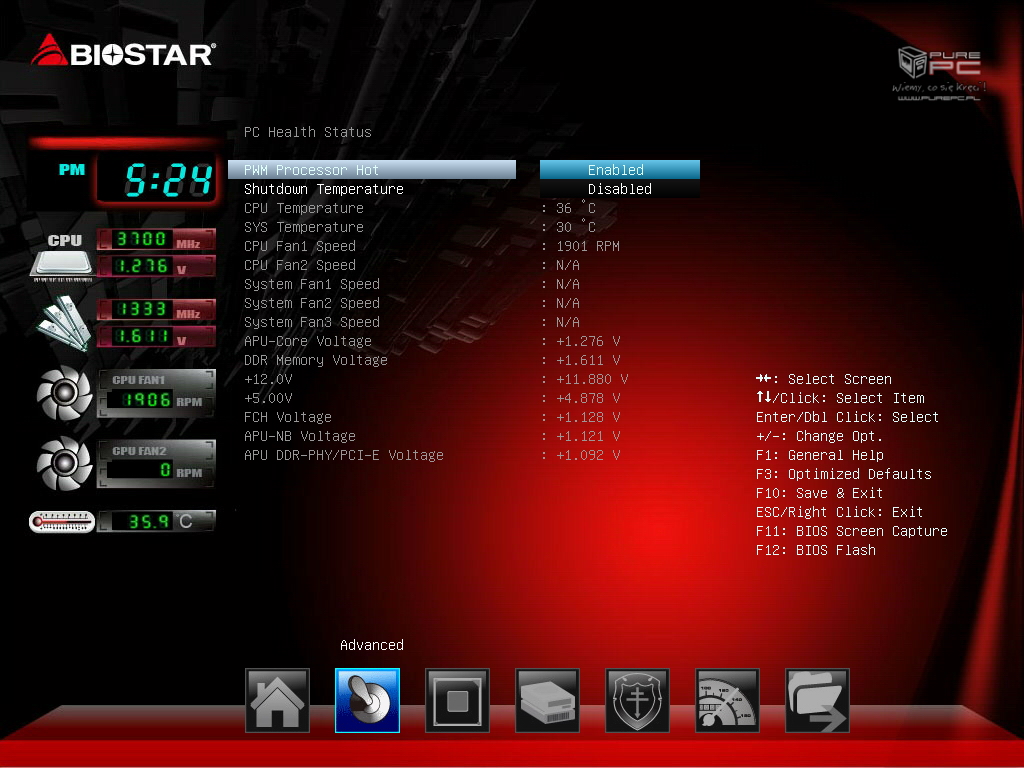The image size is (1024, 768).
Task: Click the F12: BIOS Flash hint
Action: click(816, 550)
